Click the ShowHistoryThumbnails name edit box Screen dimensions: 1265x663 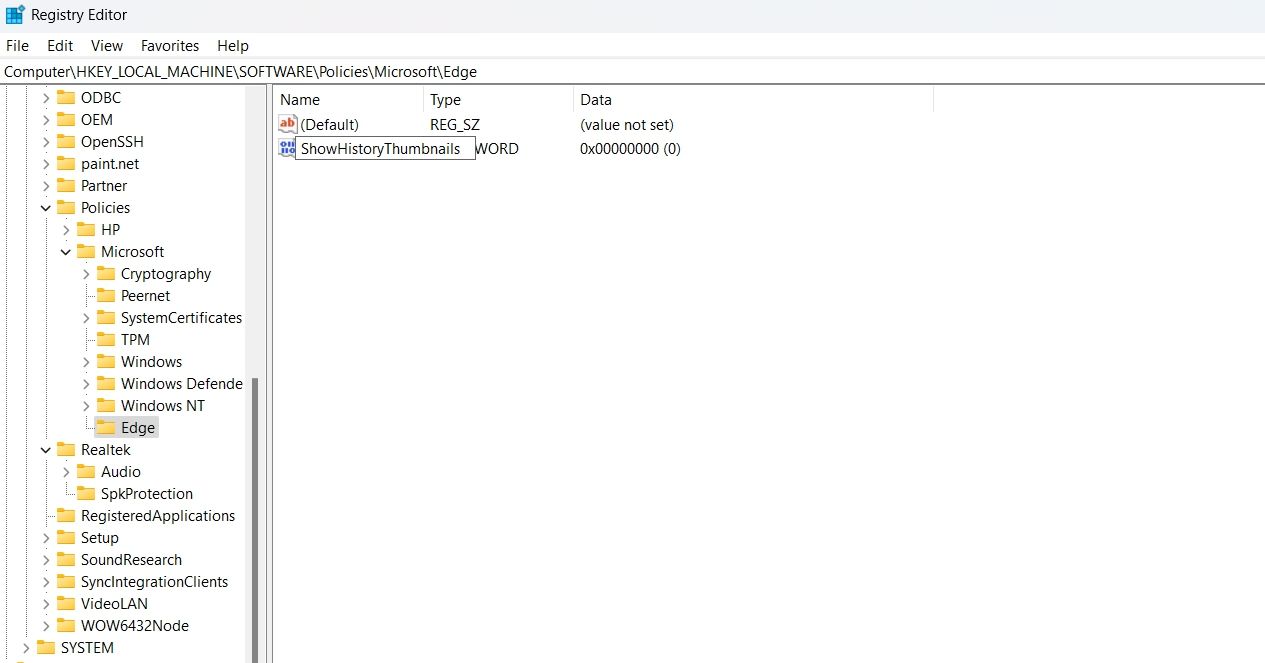[385, 149]
